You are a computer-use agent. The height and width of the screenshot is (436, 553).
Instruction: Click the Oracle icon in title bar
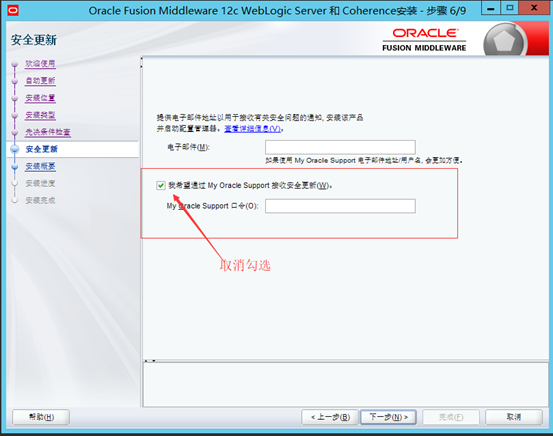[13, 10]
